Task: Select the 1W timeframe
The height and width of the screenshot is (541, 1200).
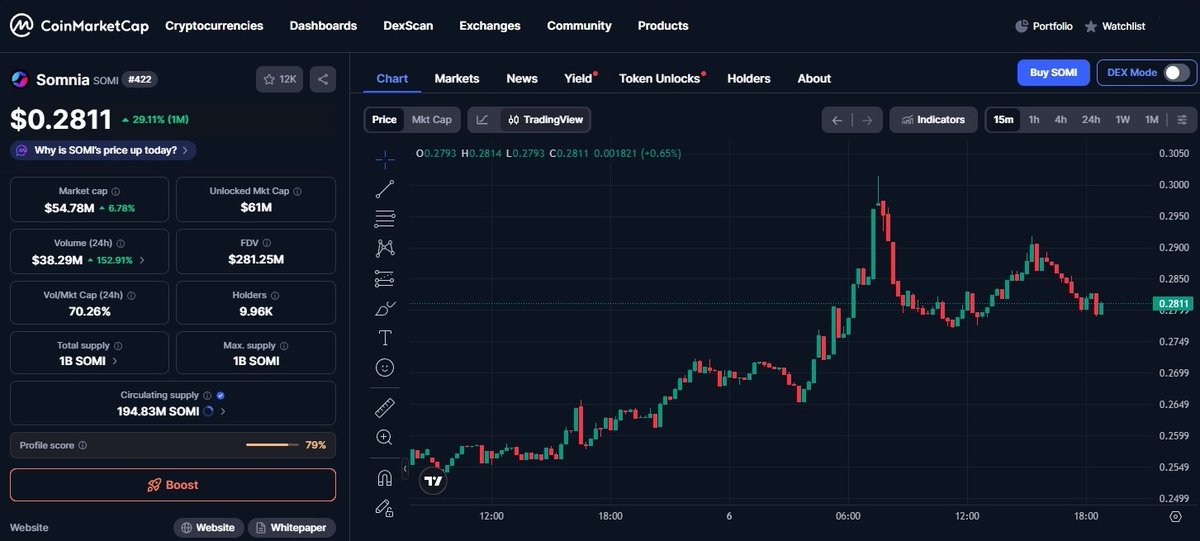Action: click(x=1123, y=120)
